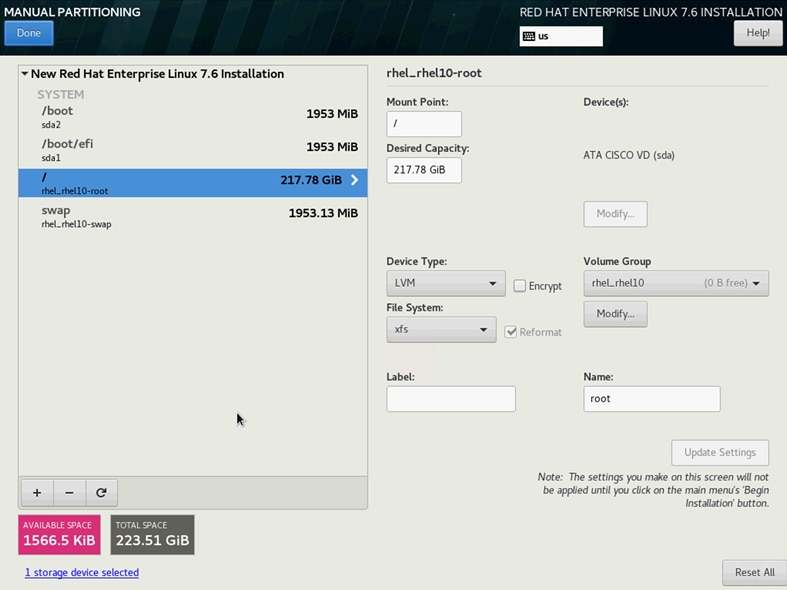
Task: Open the Volume Group rhel_rhel10 dropdown
Action: coord(676,283)
